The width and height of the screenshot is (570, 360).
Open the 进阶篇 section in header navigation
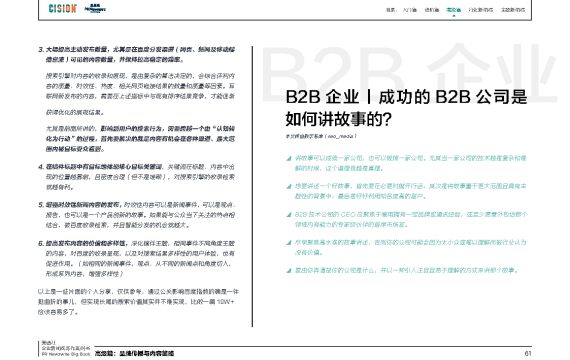pos(431,10)
